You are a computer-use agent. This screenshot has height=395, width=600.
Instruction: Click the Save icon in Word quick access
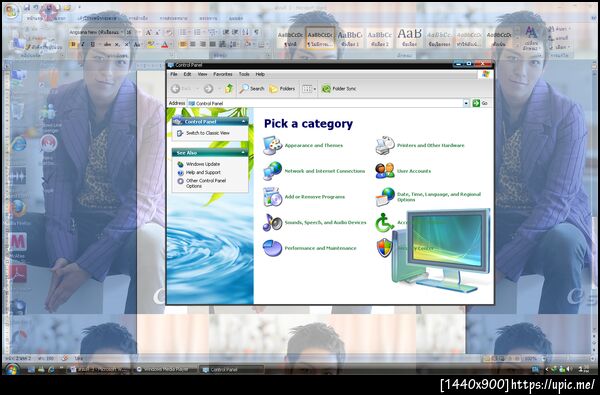tap(27, 7)
